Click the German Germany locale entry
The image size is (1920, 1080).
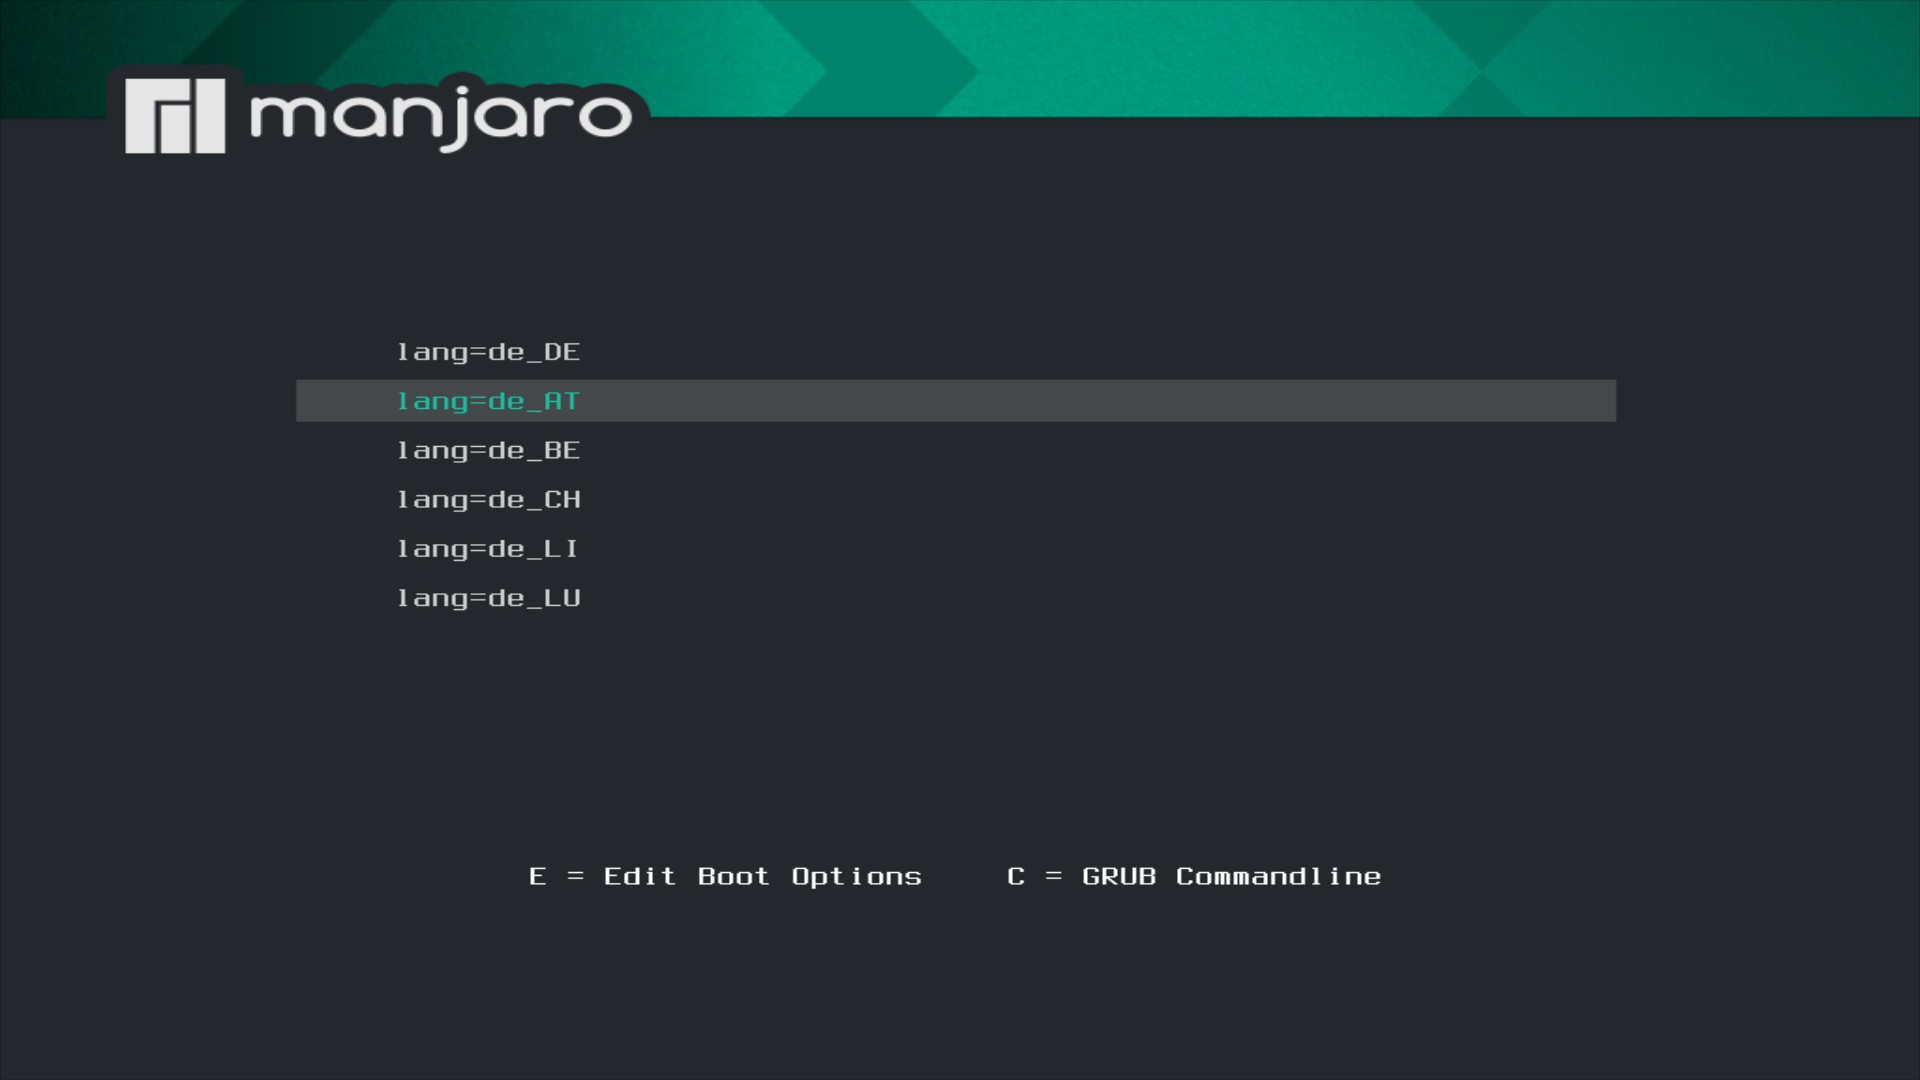(x=488, y=351)
